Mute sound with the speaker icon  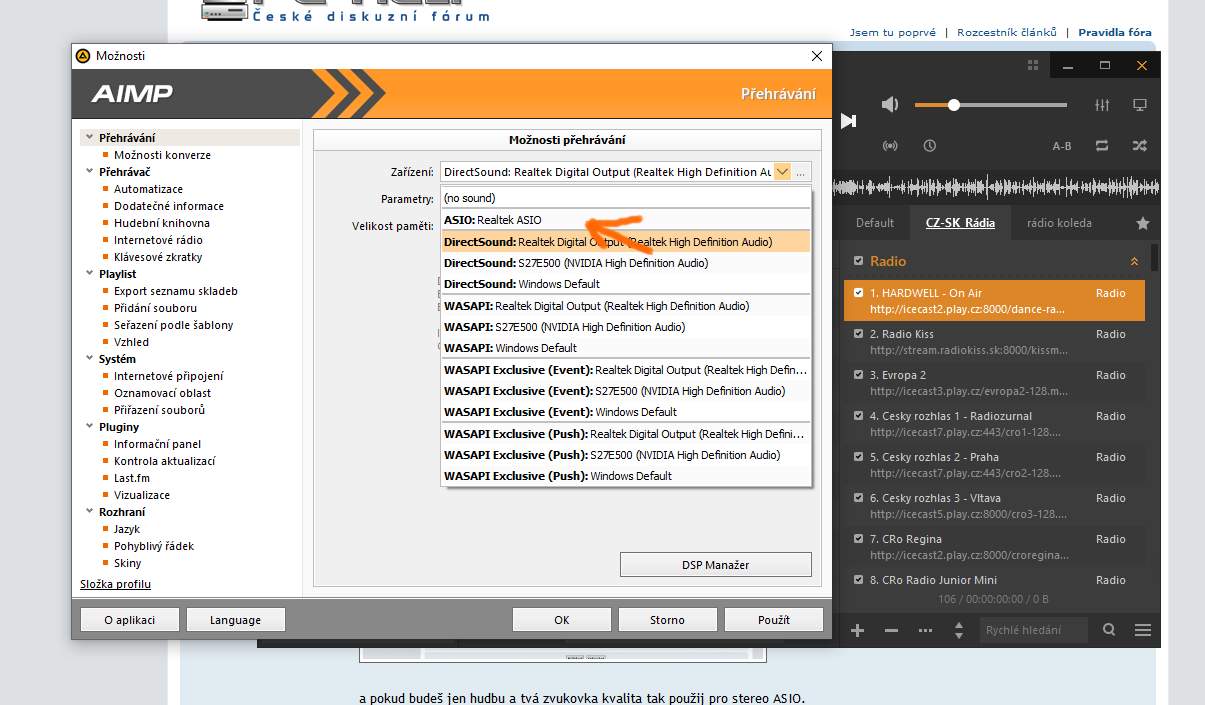(890, 105)
